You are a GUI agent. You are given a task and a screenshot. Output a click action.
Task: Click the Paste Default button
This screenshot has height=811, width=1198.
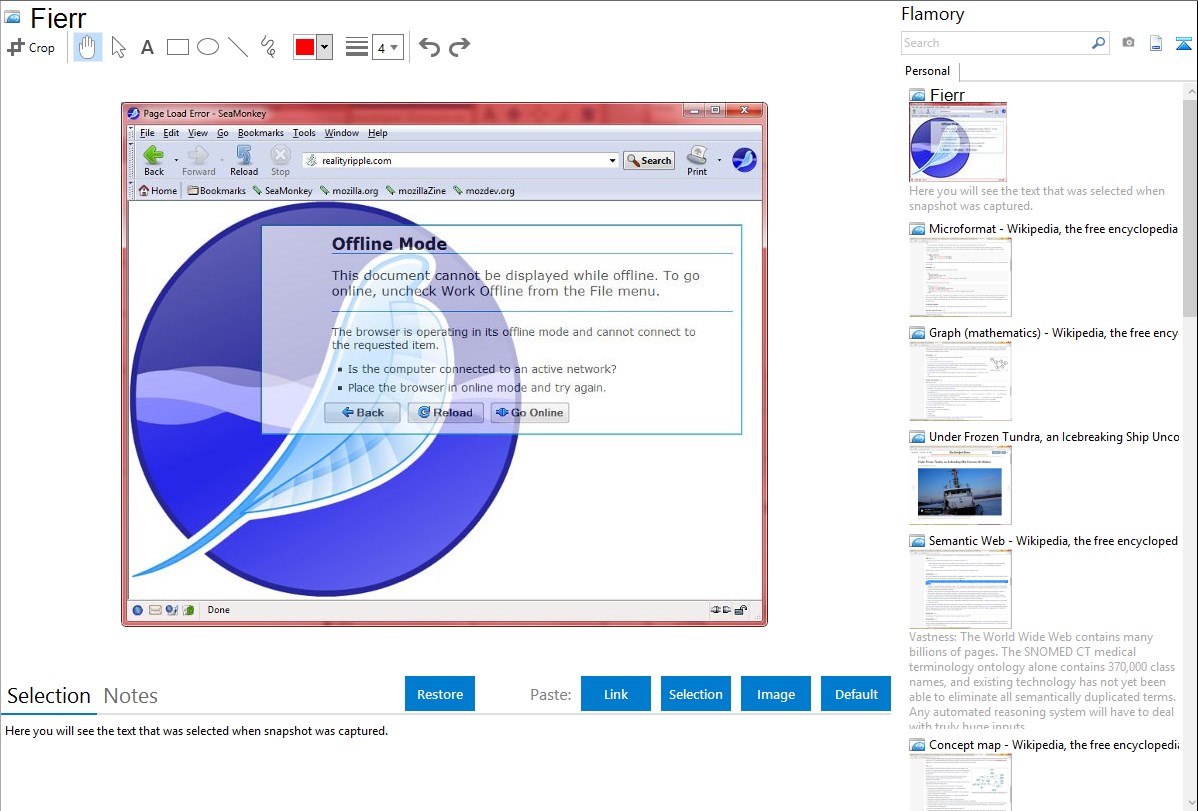pyautogui.click(x=856, y=694)
